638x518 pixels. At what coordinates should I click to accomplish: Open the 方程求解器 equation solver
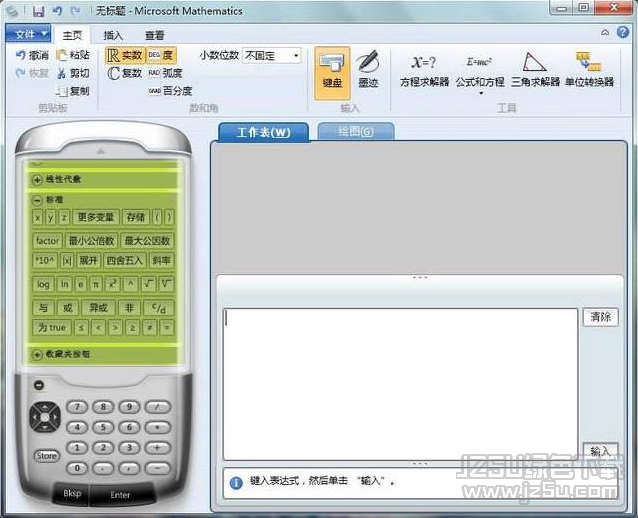pyautogui.click(x=424, y=71)
